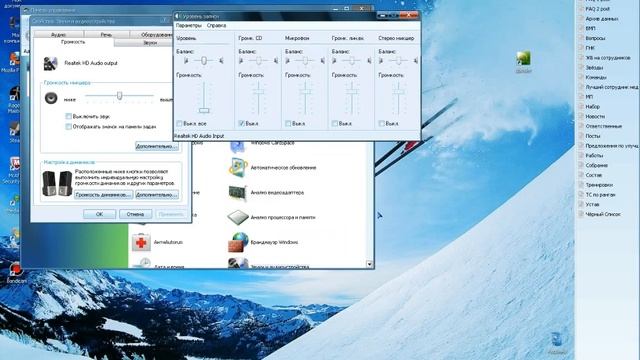Screen dimensions: 640x360
Task: Toggle Выкл. все checkbox in Уровень column
Action: [x=179, y=123]
